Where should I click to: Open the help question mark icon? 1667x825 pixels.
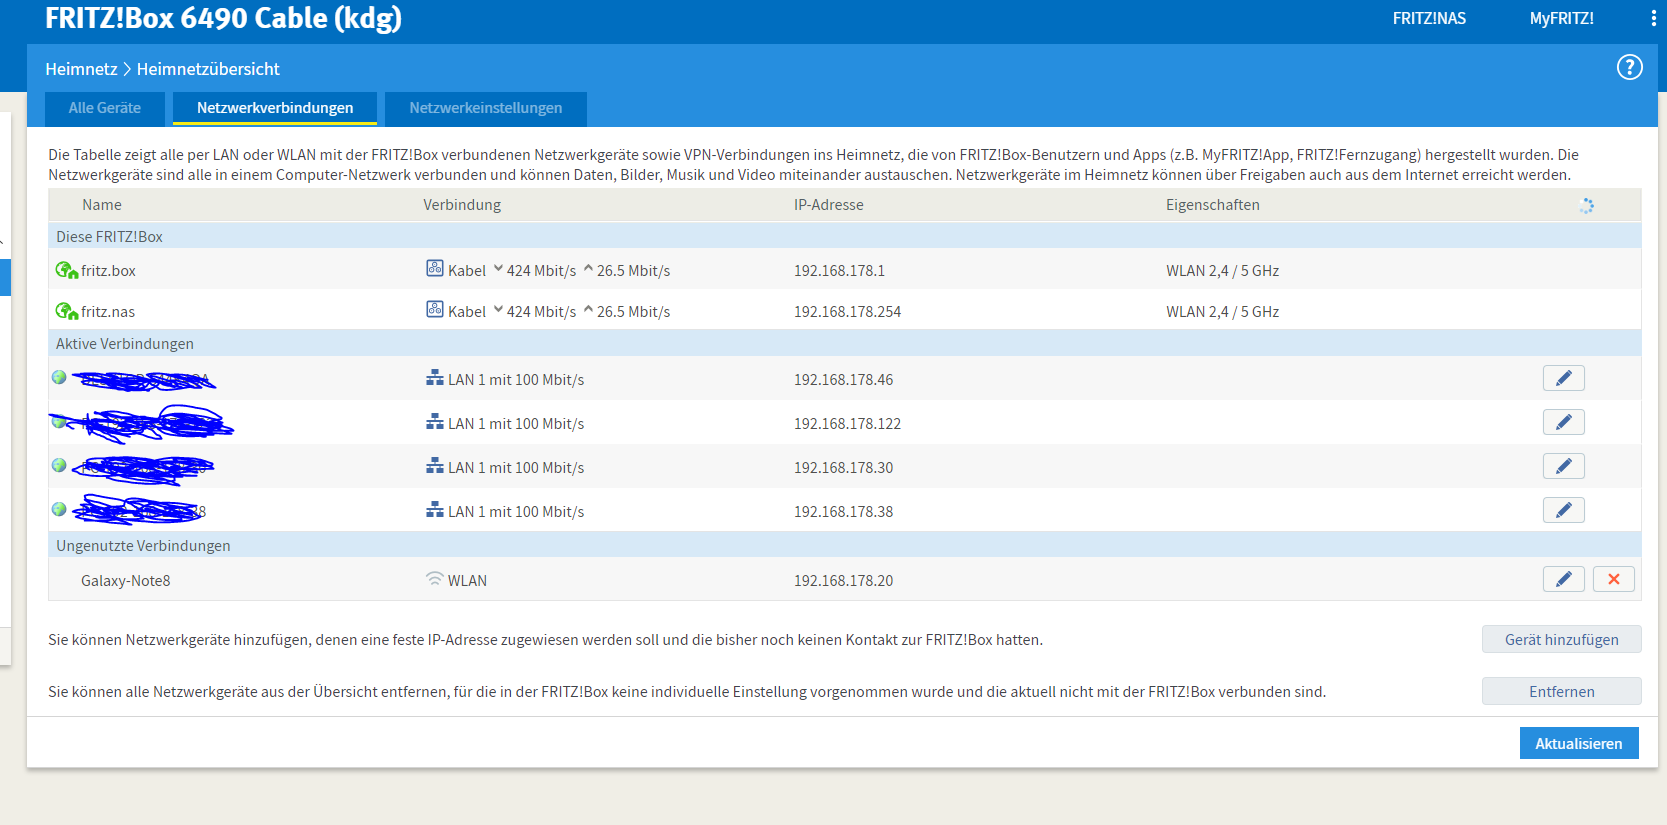pyautogui.click(x=1629, y=67)
